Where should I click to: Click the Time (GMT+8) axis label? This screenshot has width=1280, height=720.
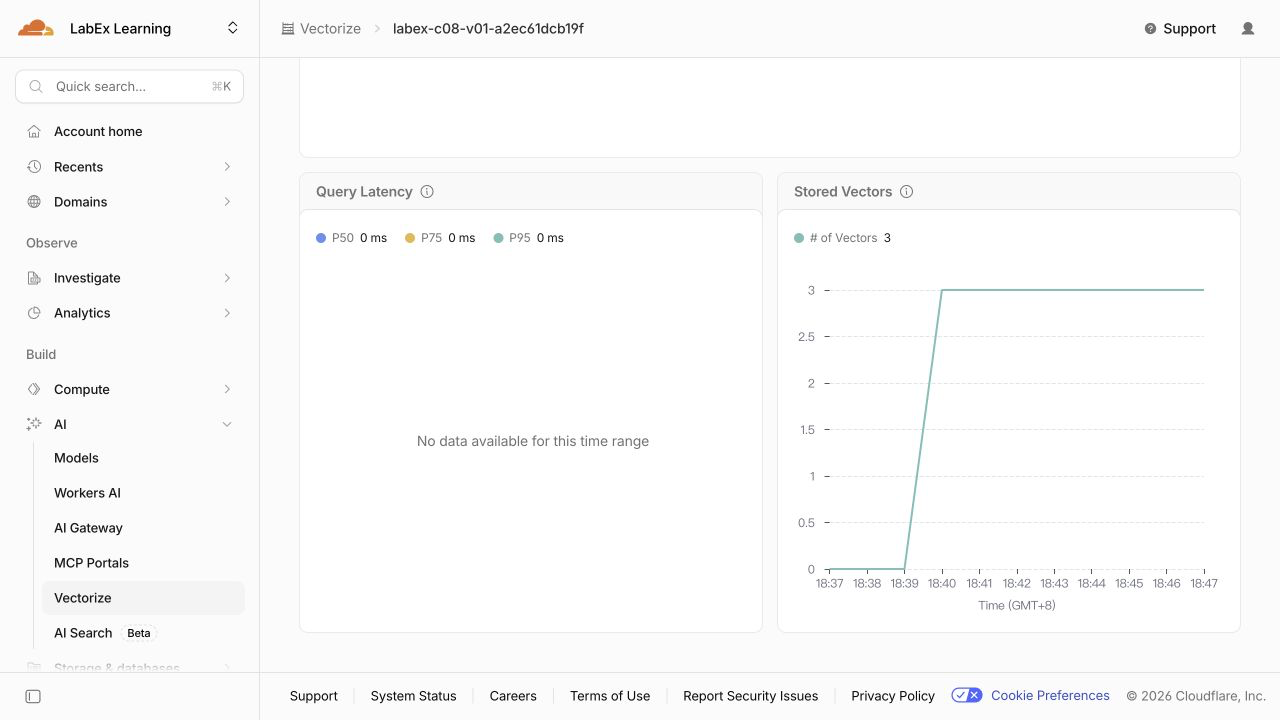1016,605
